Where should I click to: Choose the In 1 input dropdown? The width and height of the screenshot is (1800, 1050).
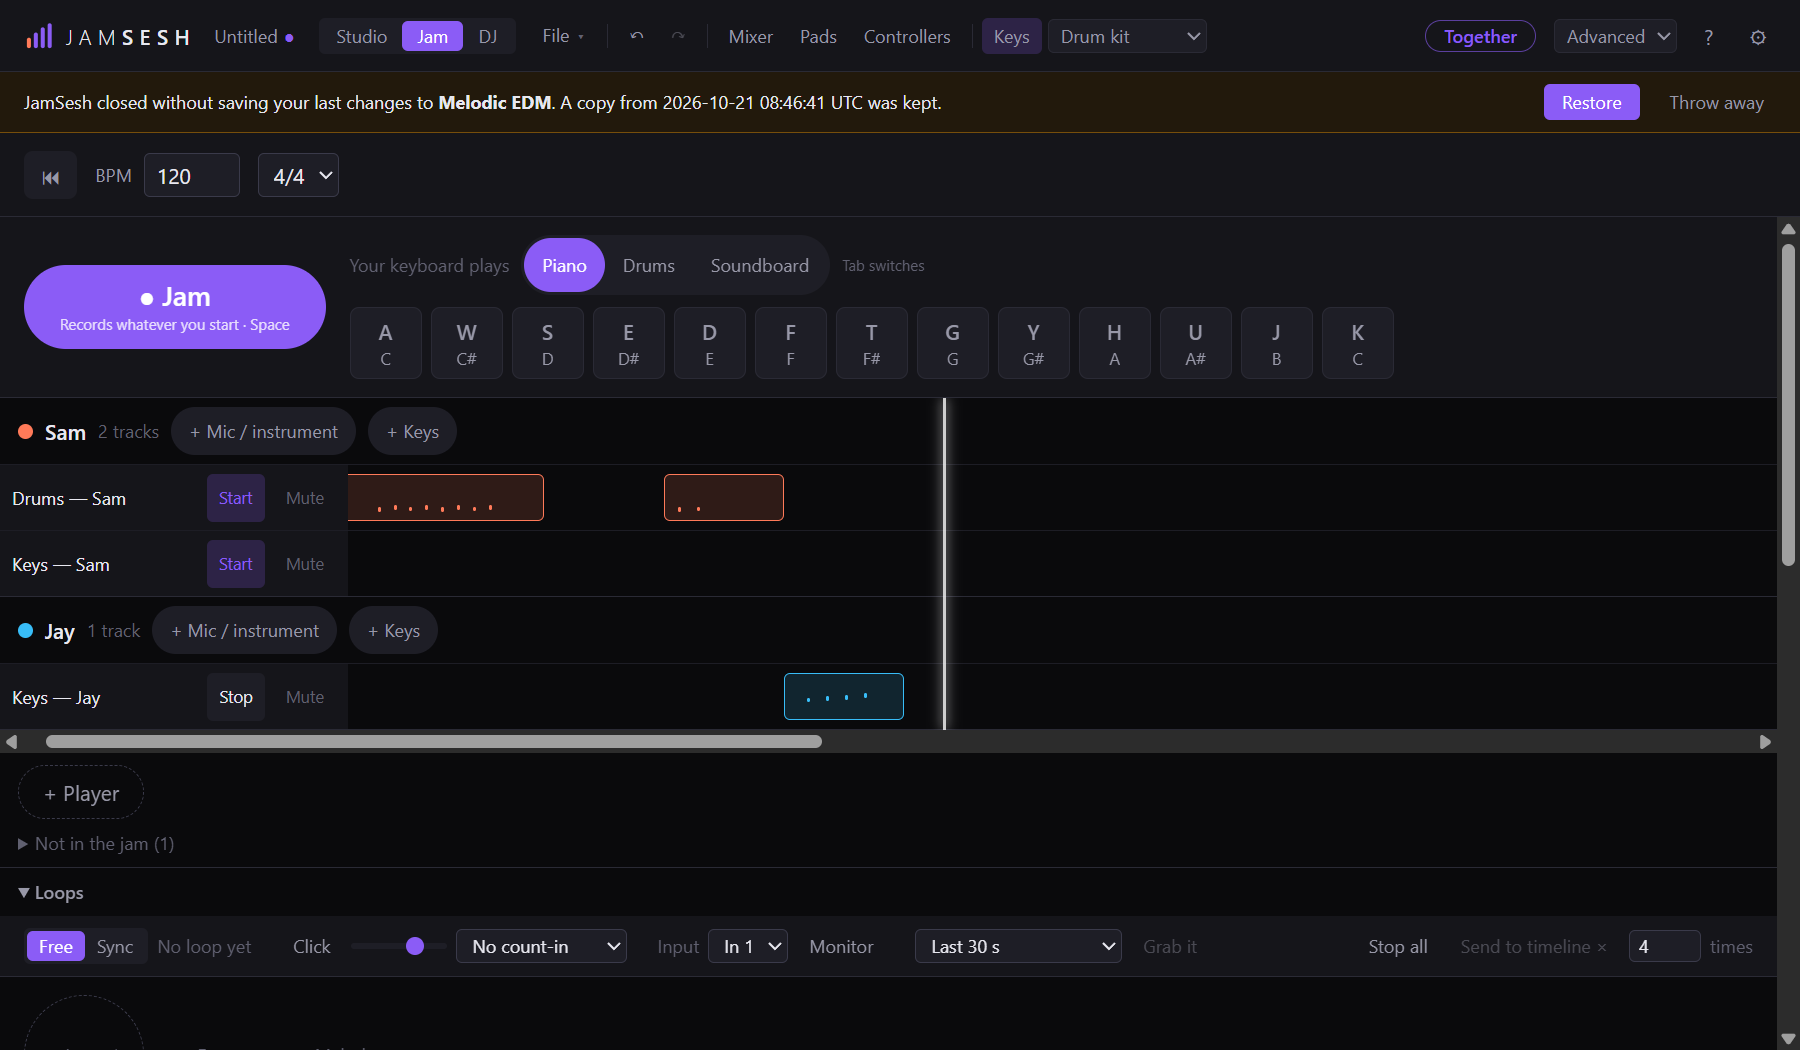748,946
